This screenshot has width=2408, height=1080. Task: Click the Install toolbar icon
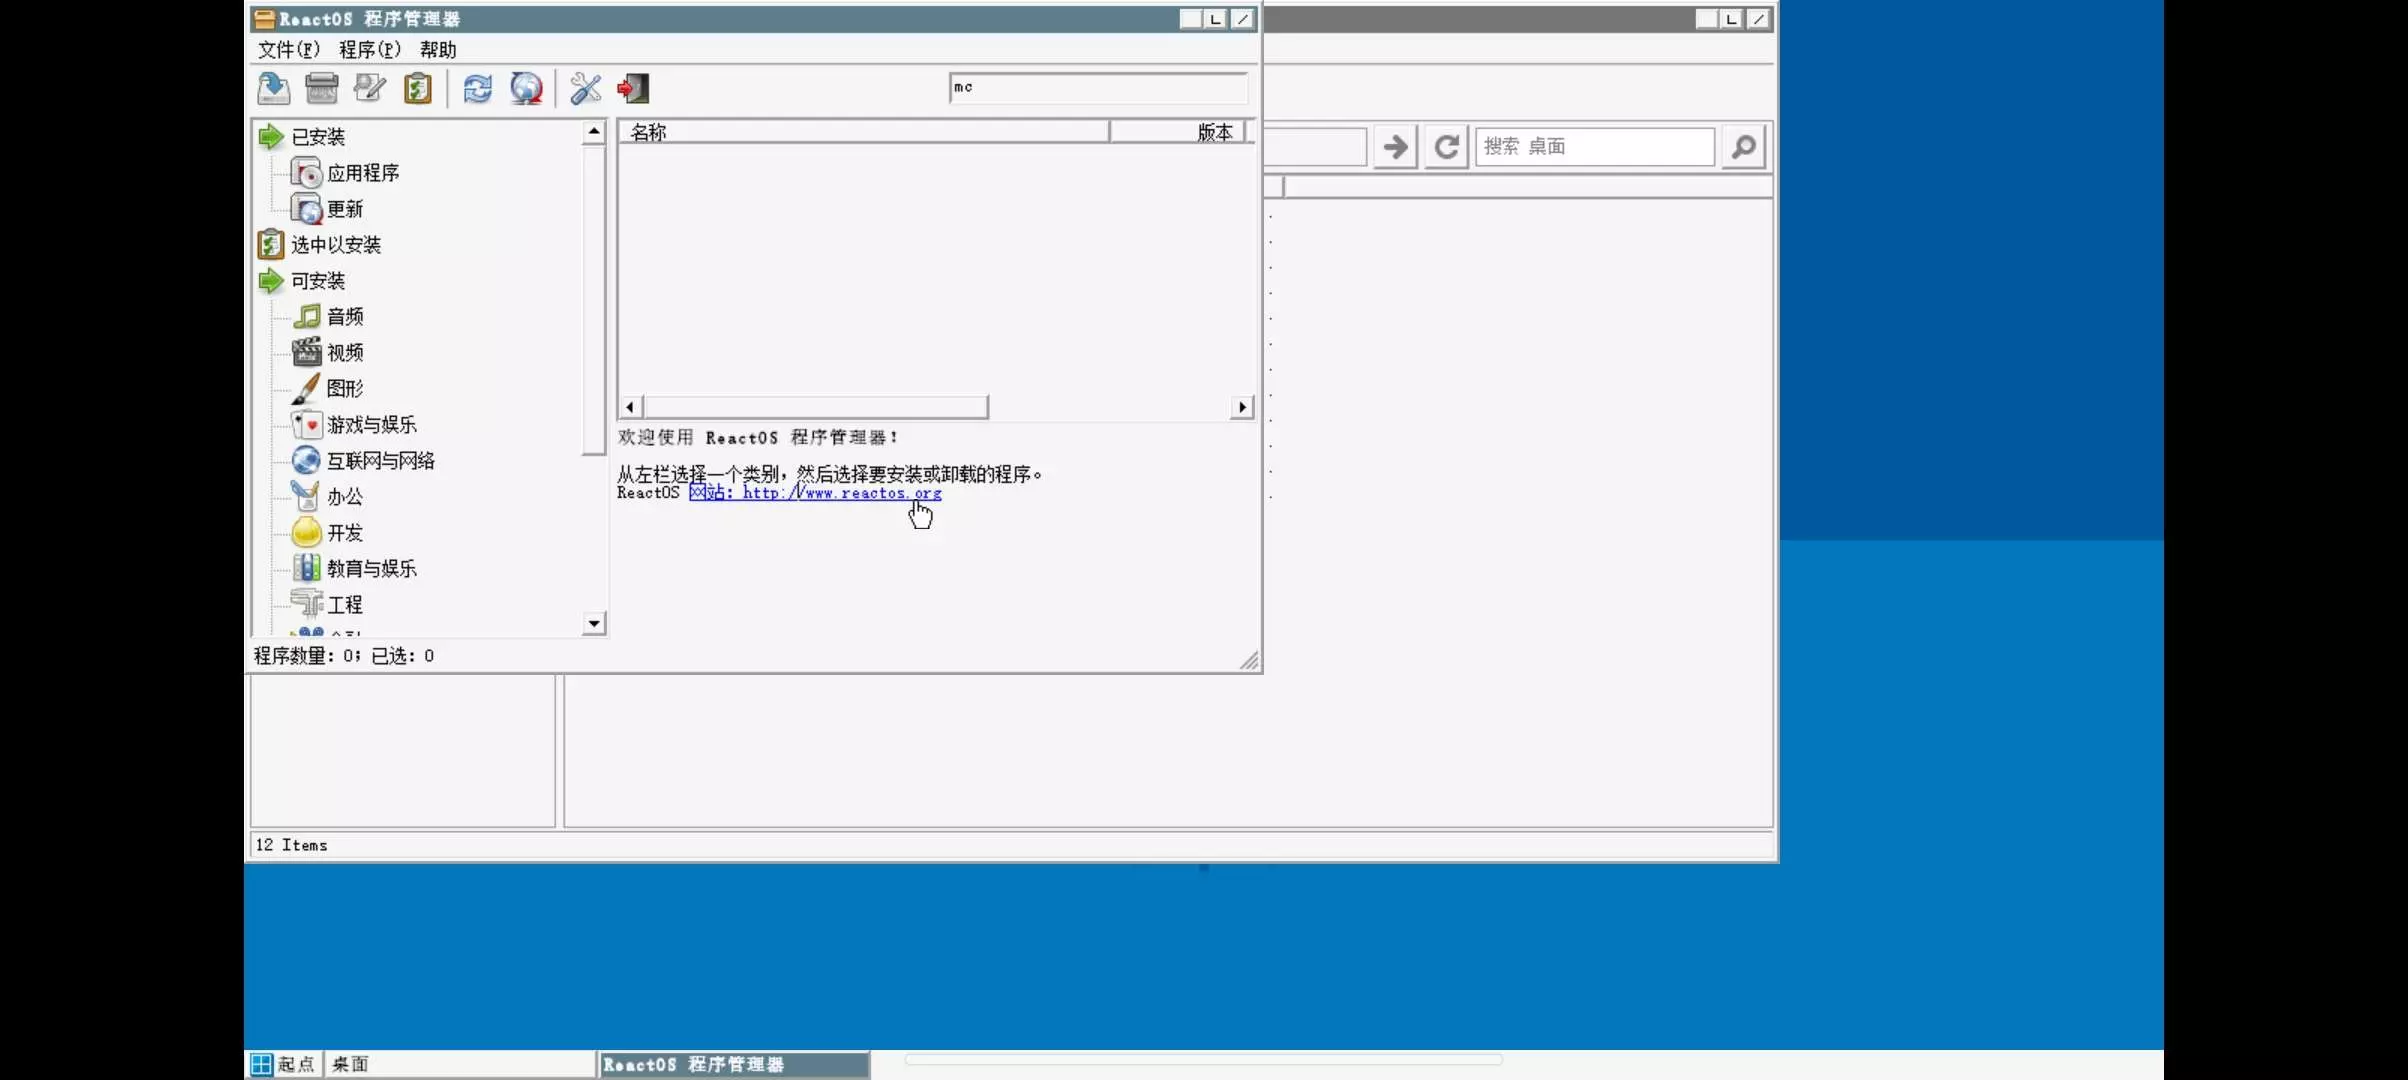[273, 89]
